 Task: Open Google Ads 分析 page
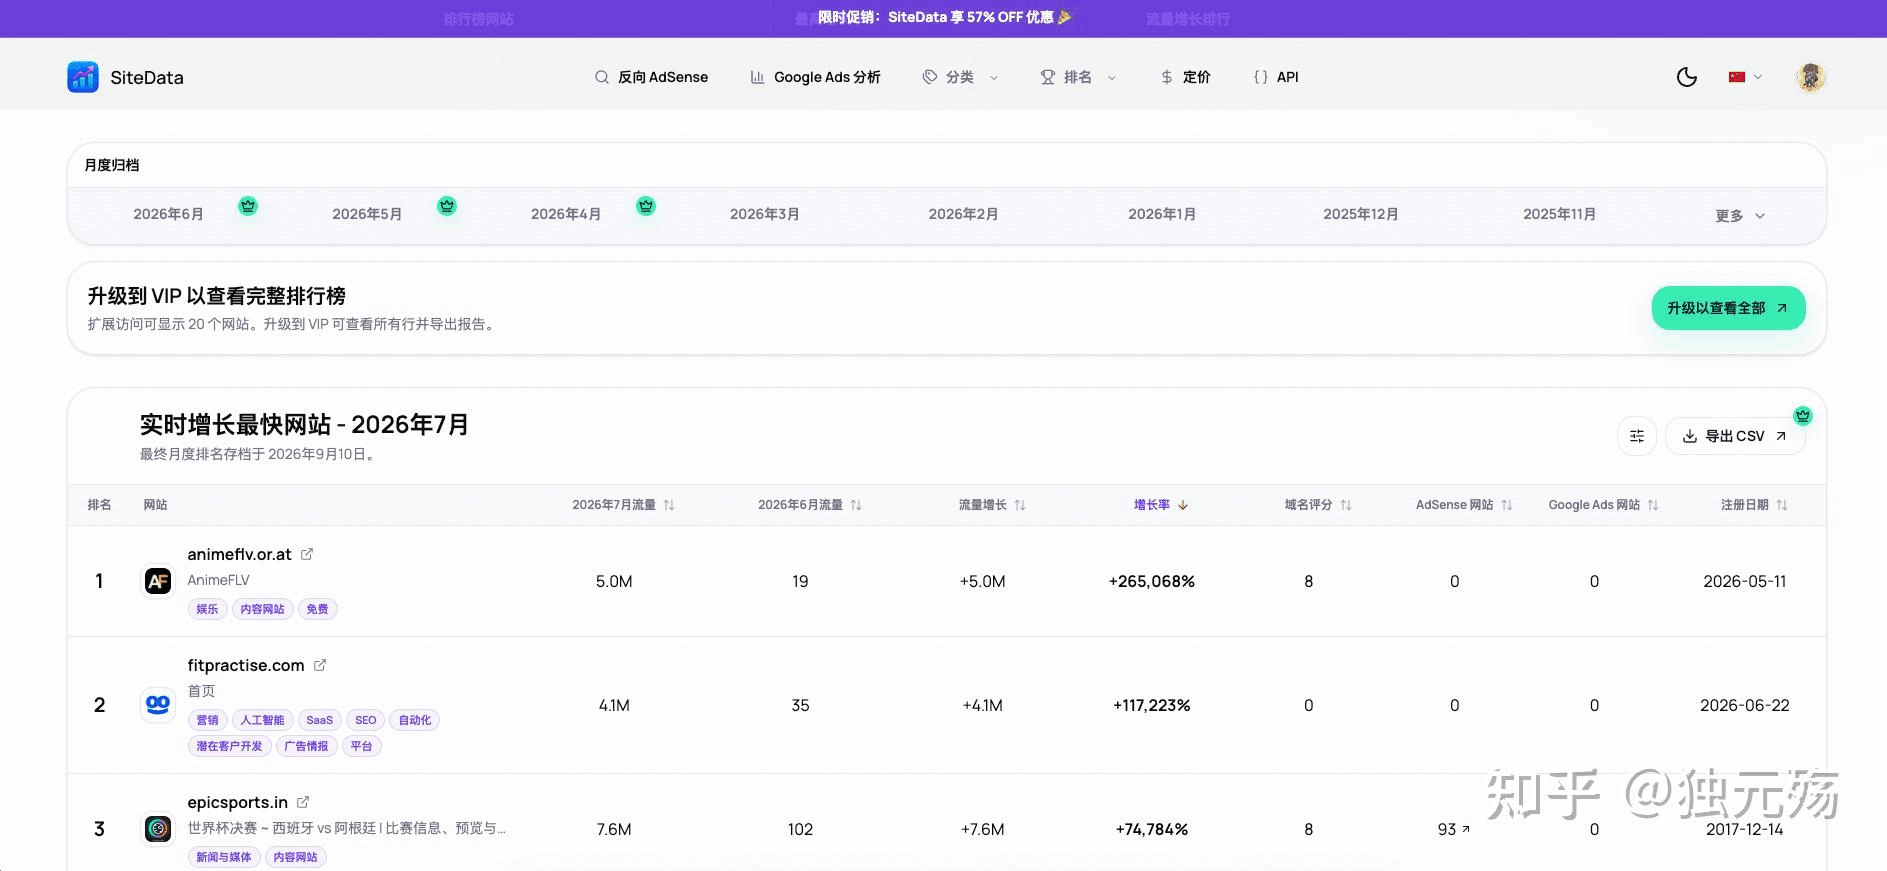click(x=815, y=77)
